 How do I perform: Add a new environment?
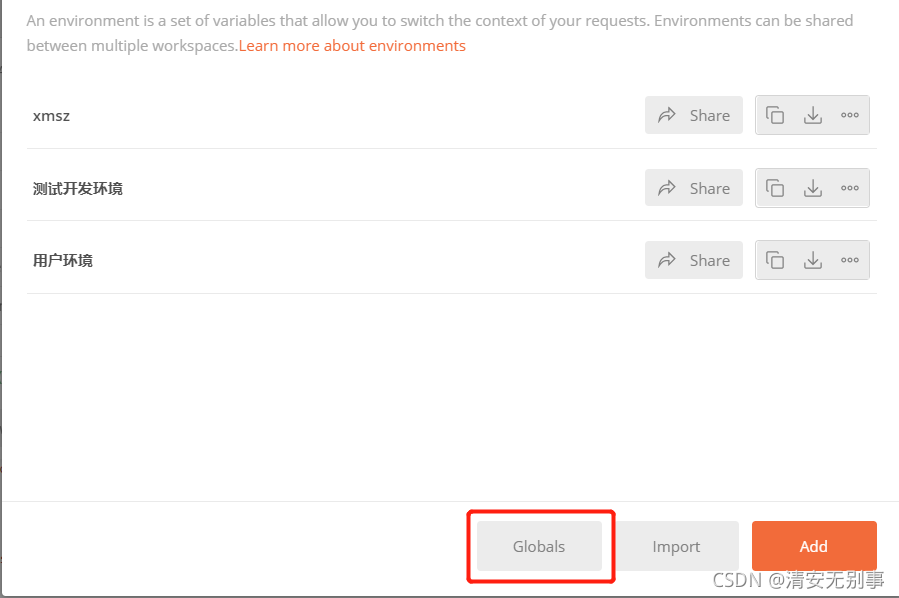814,546
